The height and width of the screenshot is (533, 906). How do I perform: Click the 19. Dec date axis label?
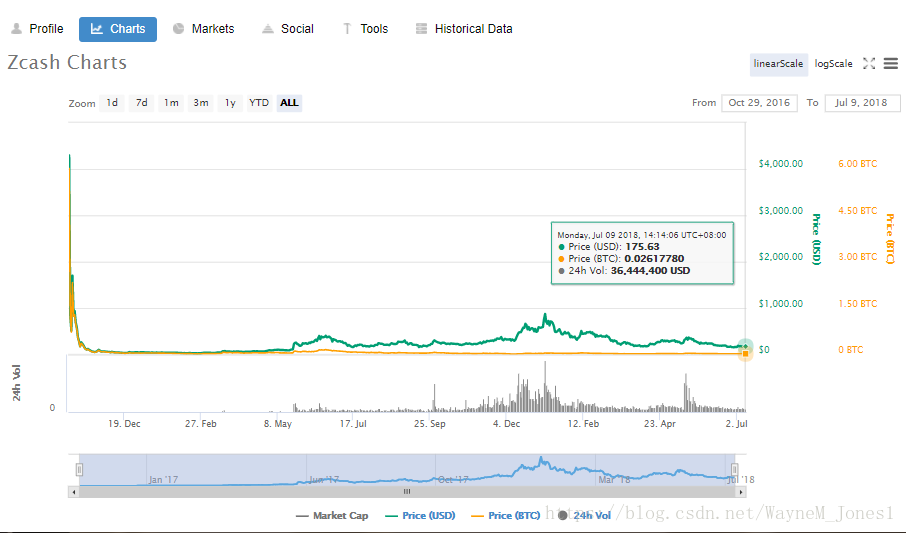pos(124,424)
